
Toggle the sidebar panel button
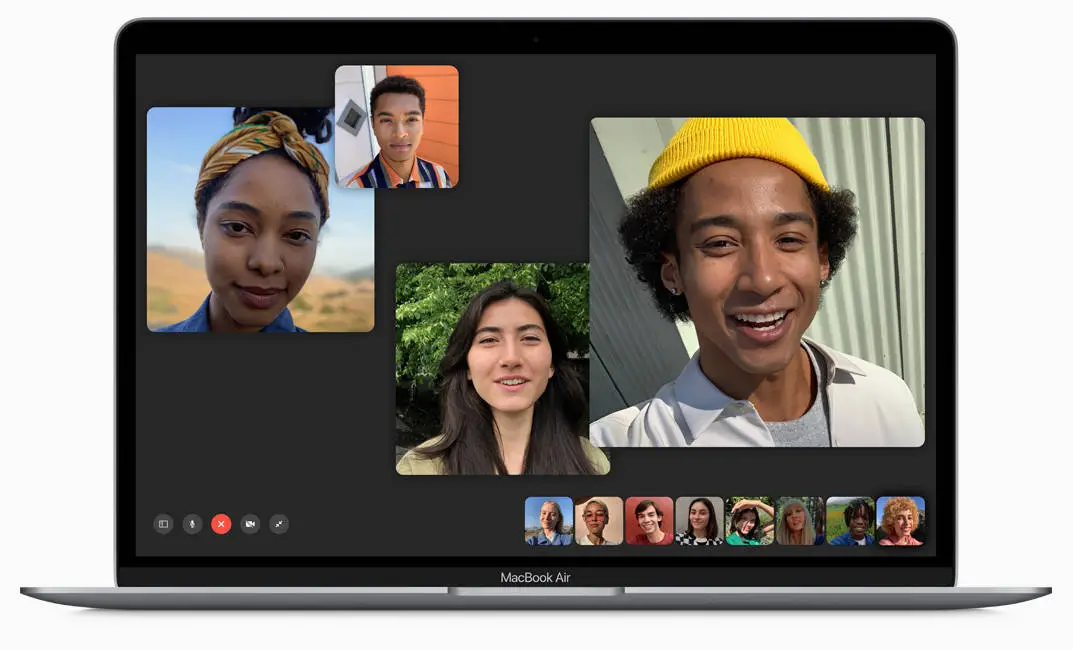click(x=164, y=524)
